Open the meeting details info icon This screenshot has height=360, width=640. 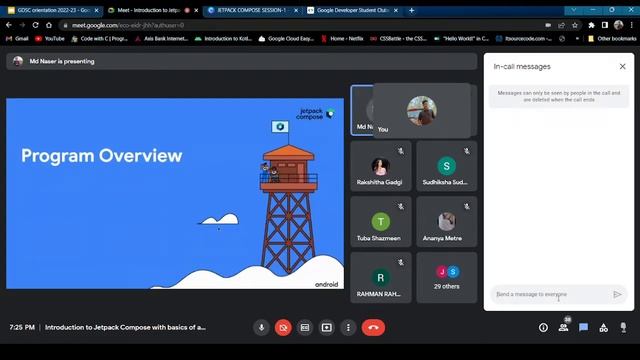point(543,327)
